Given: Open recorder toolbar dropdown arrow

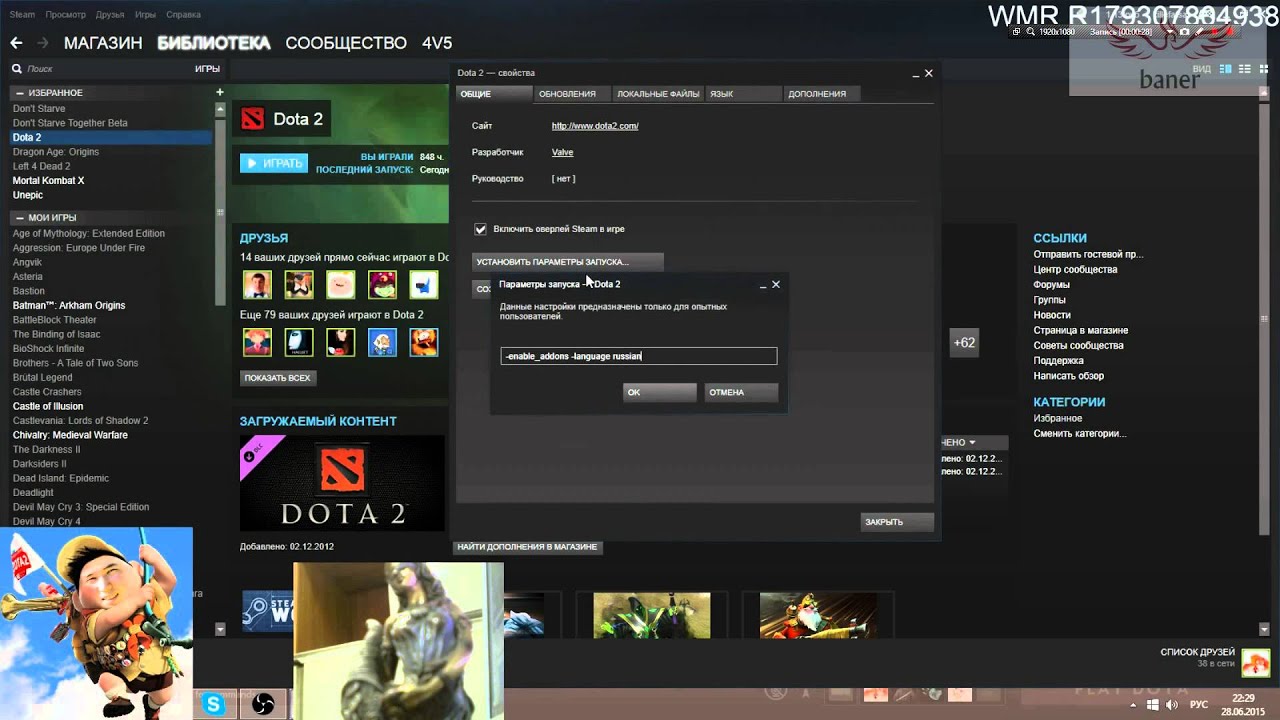Looking at the screenshot, I should 1170,32.
